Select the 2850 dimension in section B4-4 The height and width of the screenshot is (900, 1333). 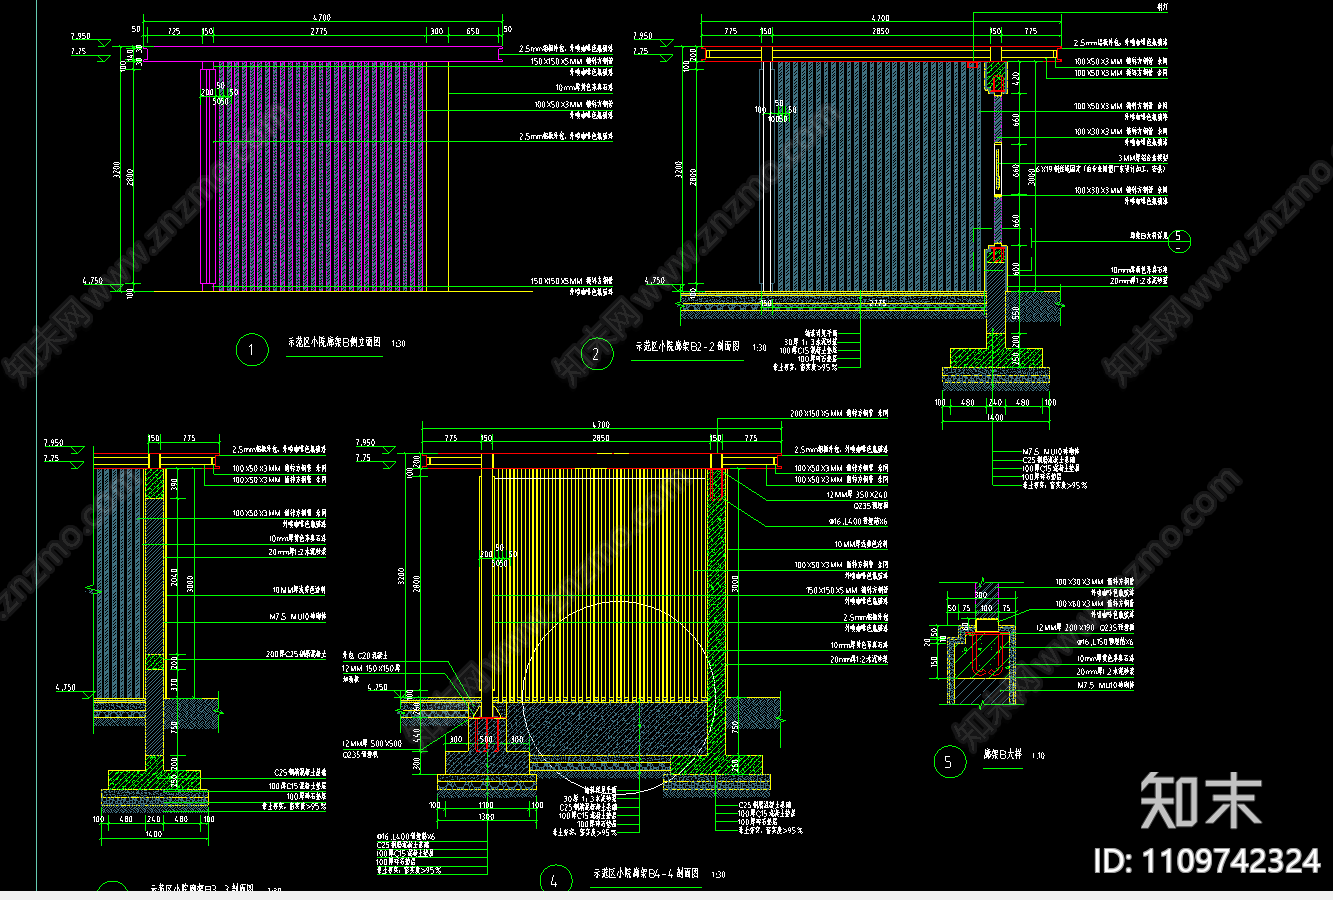pyautogui.click(x=600, y=438)
